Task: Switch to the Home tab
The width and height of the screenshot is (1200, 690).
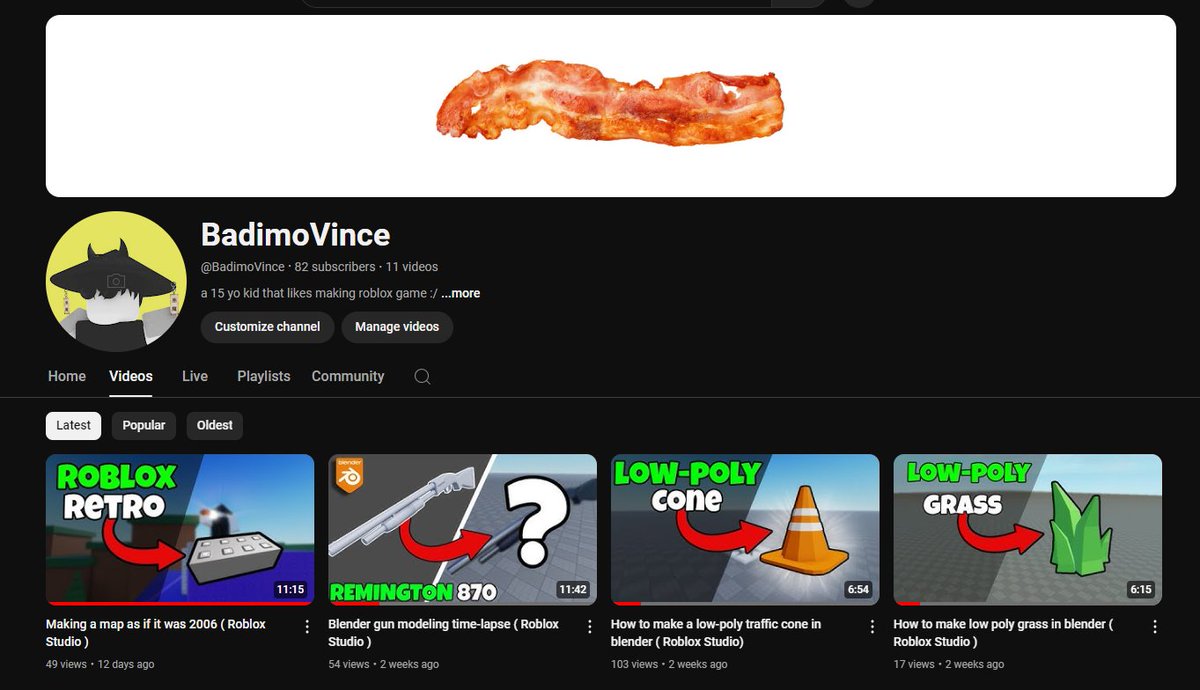Action: [x=67, y=376]
